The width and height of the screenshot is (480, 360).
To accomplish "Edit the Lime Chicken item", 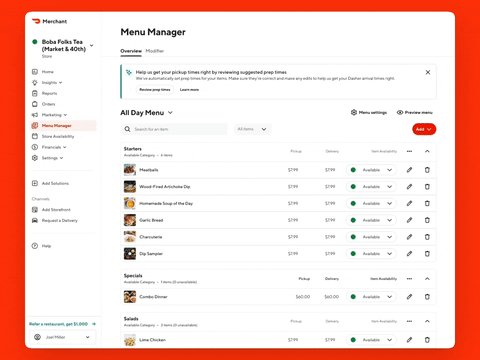I will pyautogui.click(x=409, y=340).
